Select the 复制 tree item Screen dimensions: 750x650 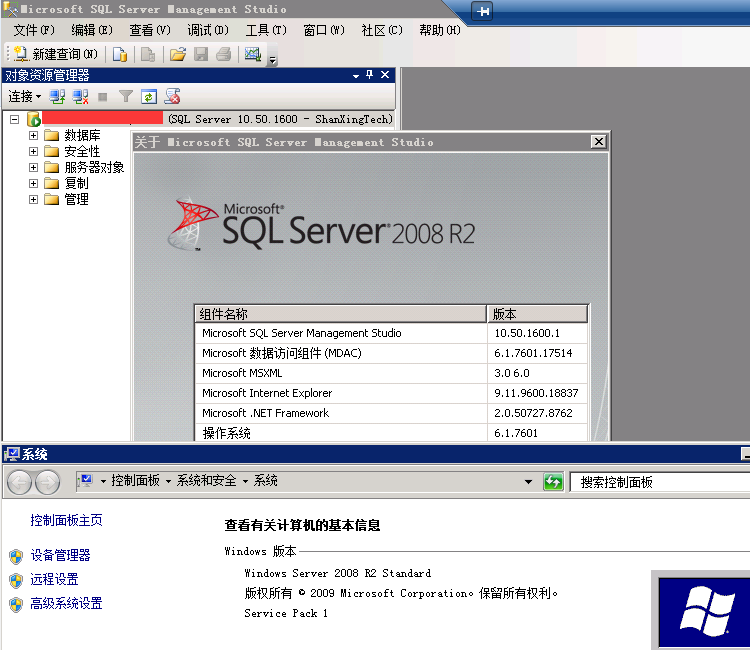point(77,183)
